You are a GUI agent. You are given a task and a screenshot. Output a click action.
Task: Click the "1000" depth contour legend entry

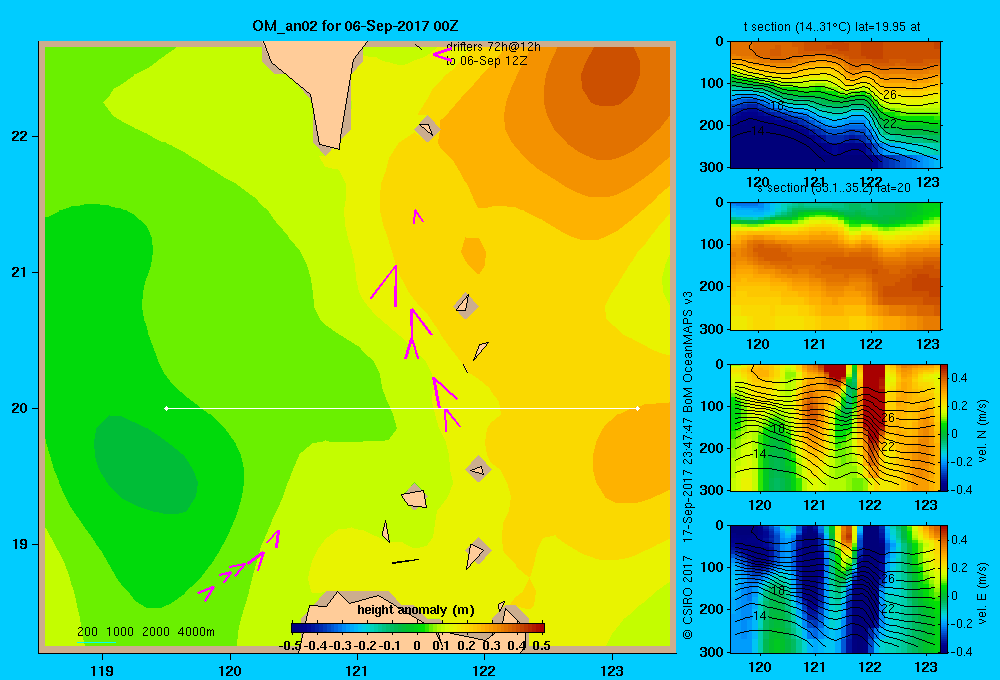coord(120,632)
